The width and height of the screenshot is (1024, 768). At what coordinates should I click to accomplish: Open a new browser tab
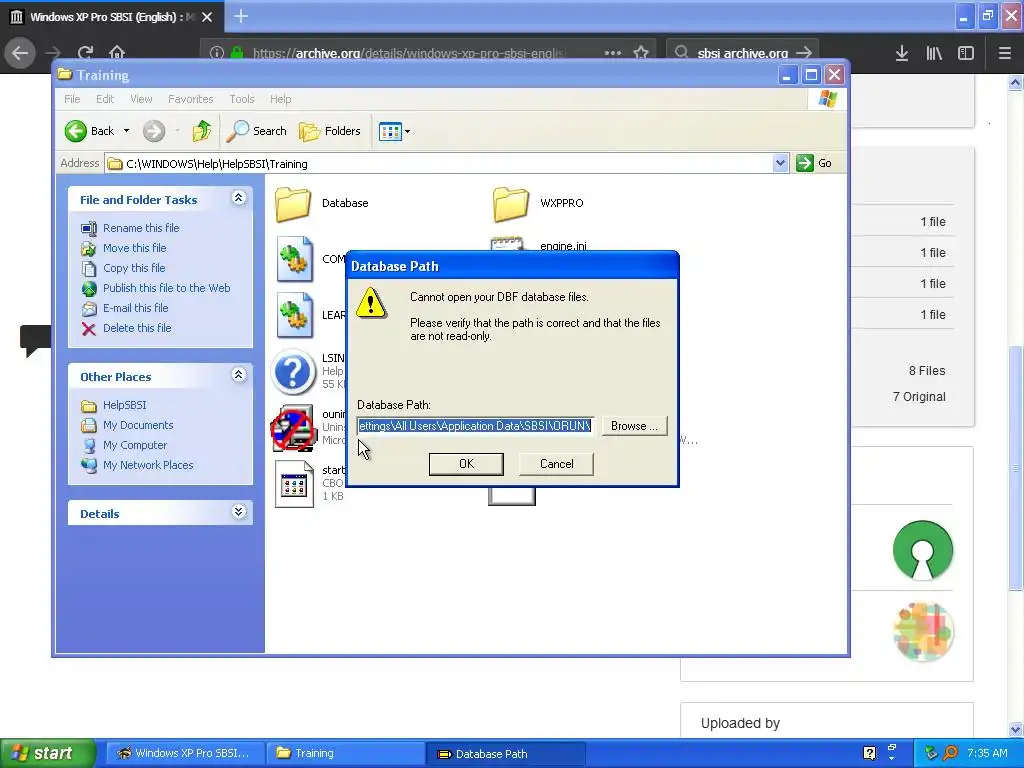coord(241,16)
